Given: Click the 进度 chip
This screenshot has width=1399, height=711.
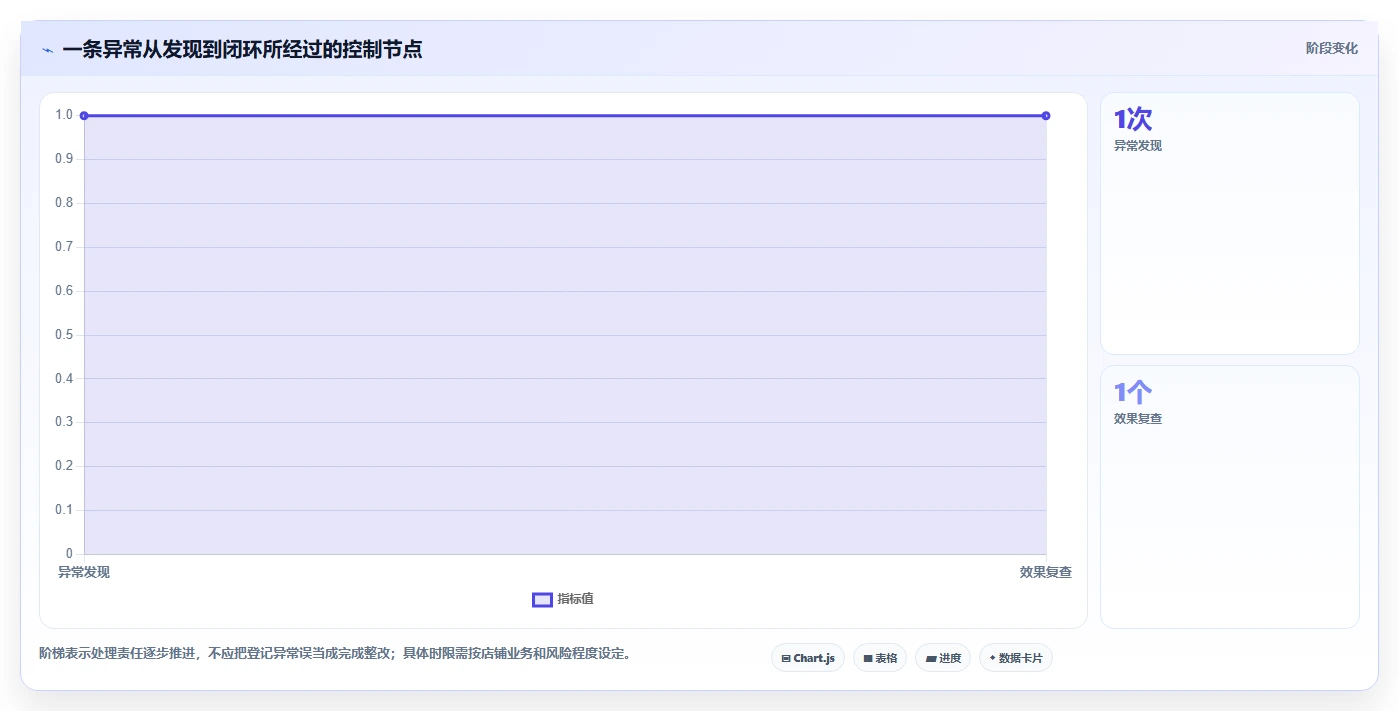Looking at the screenshot, I should (x=943, y=658).
